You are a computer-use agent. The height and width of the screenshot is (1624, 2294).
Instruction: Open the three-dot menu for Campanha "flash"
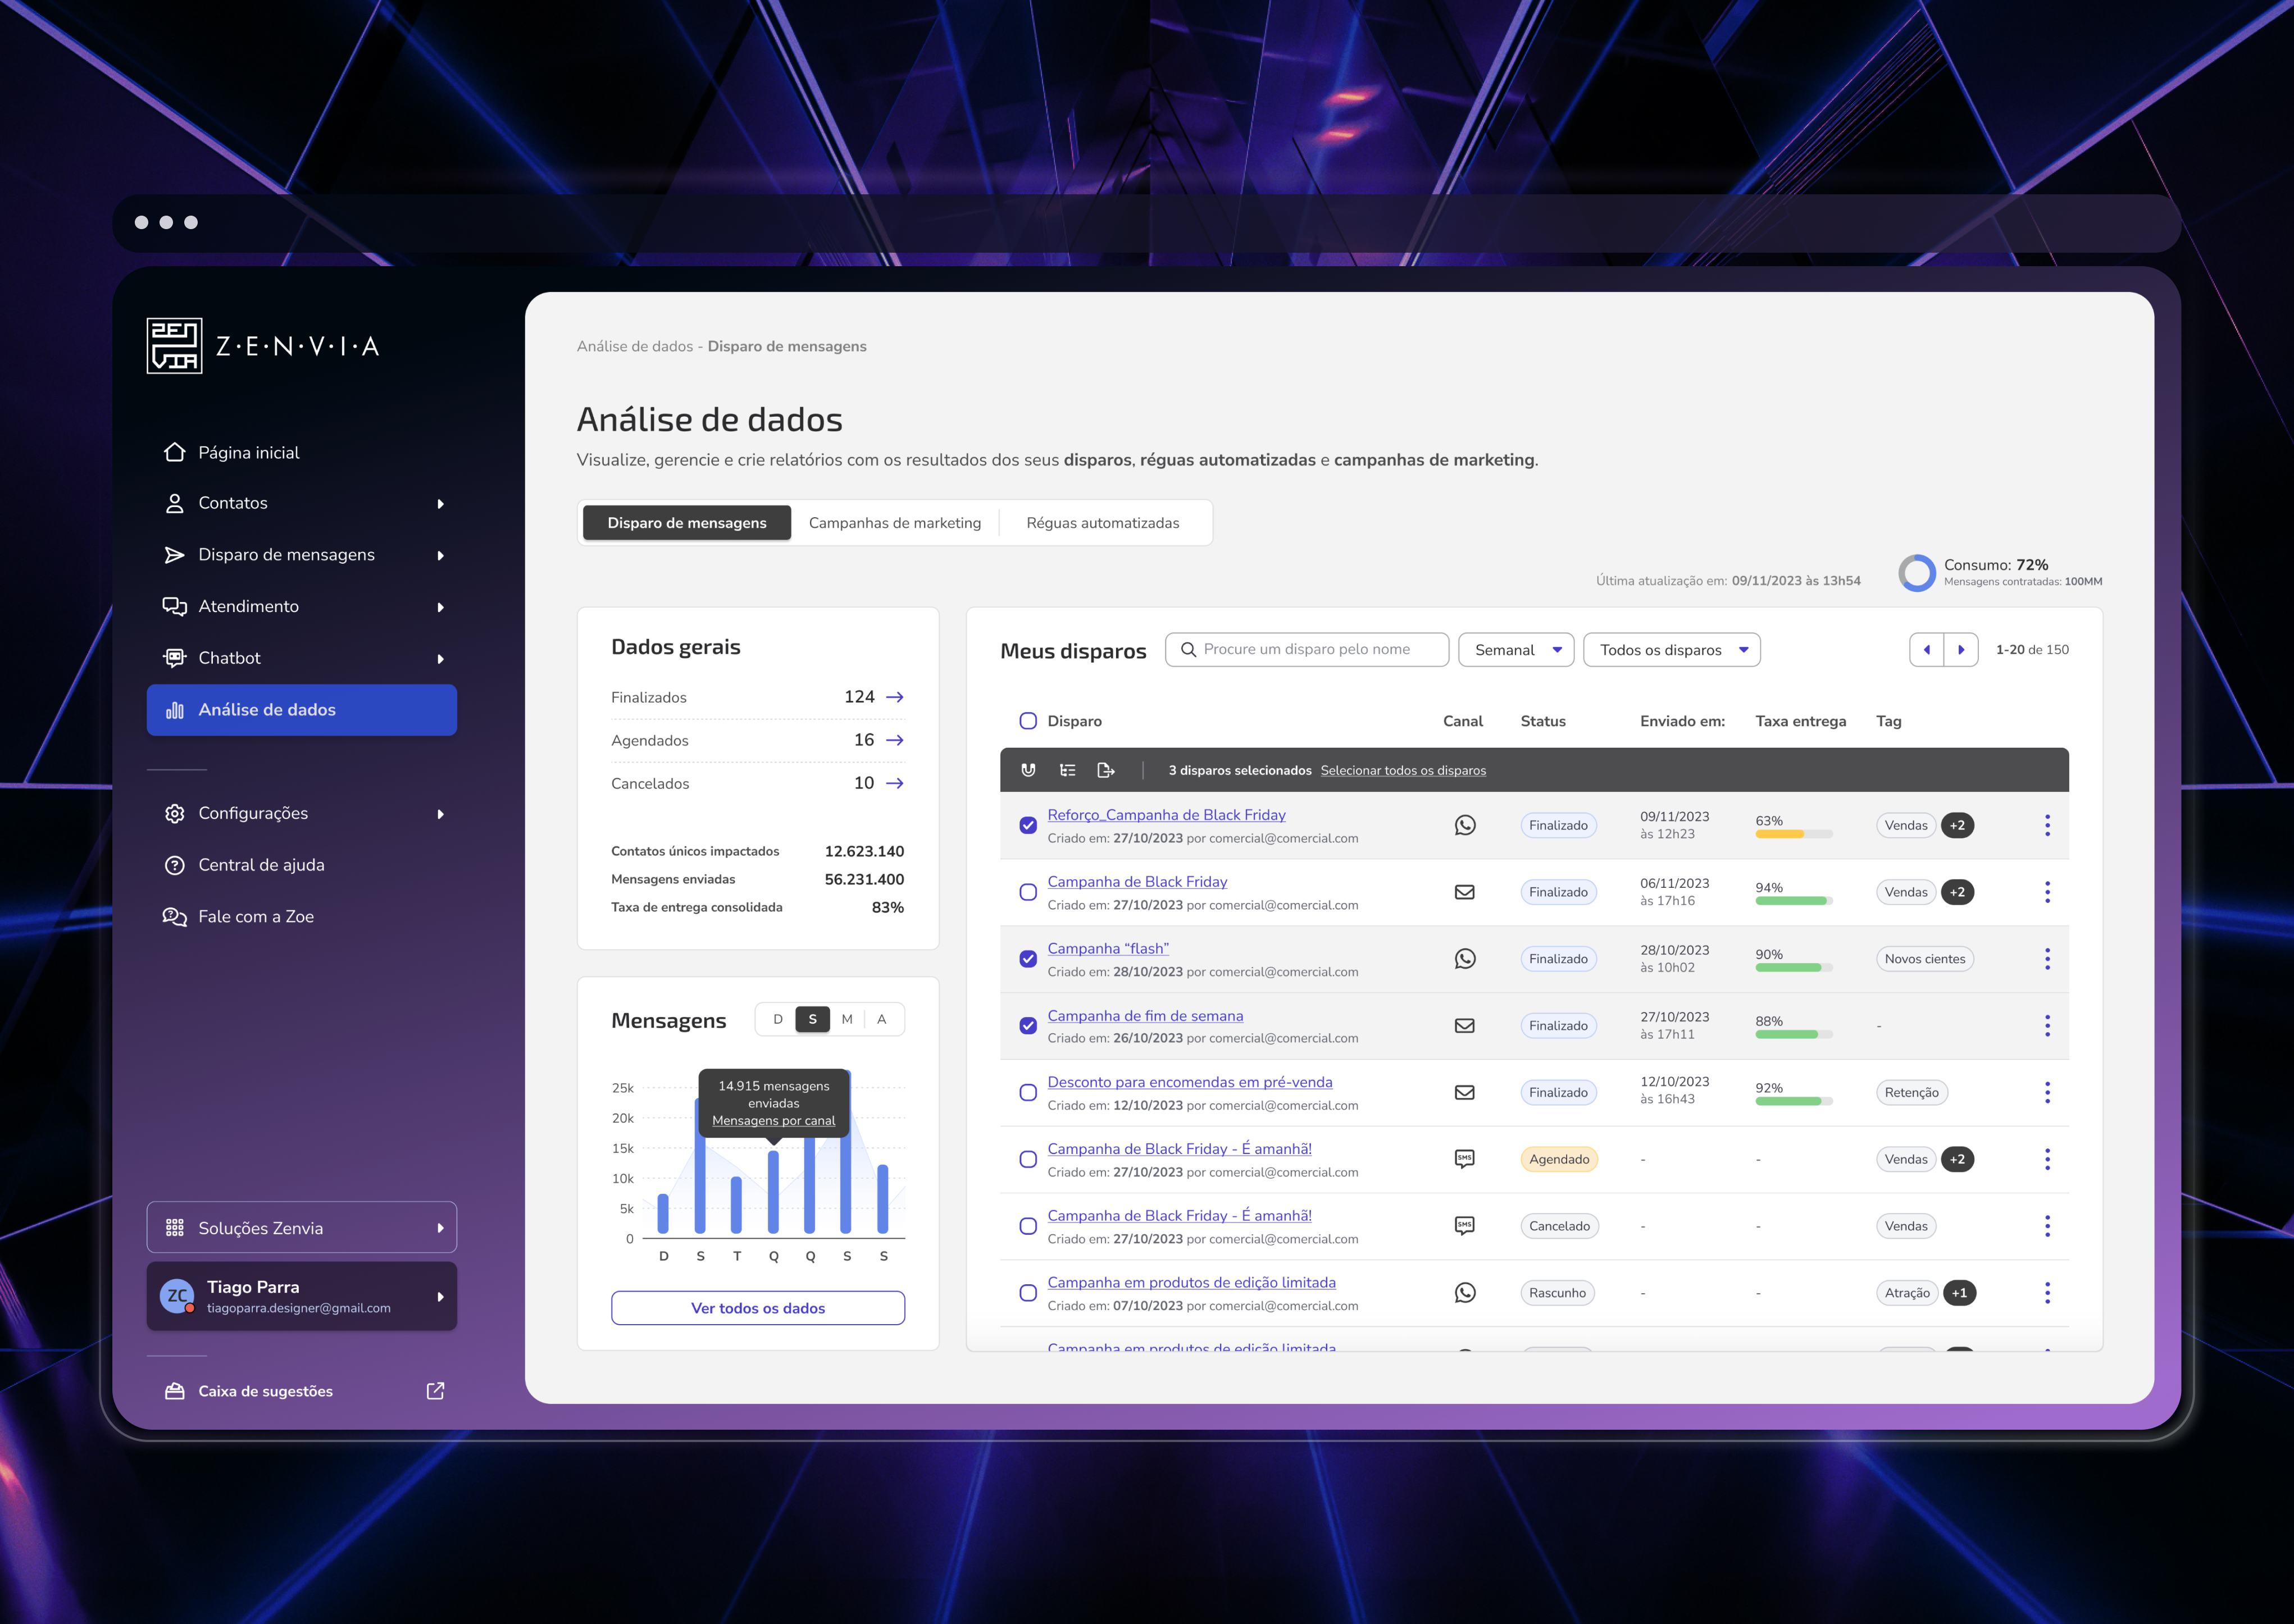[x=2047, y=959]
